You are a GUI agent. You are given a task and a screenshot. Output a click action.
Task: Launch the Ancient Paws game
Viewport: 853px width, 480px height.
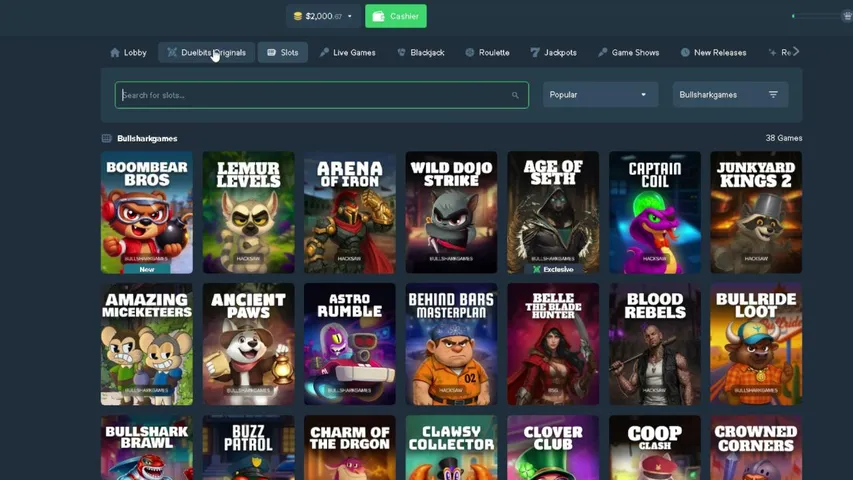click(x=249, y=344)
